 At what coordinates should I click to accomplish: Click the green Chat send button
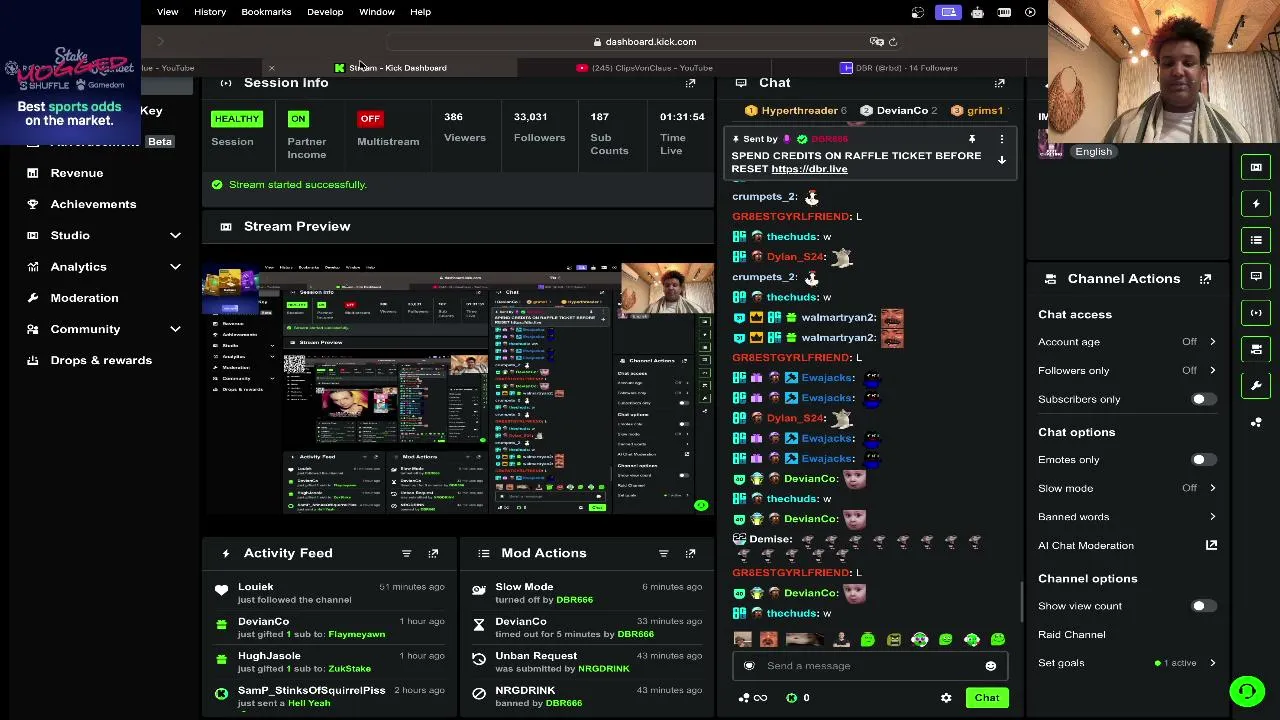pyautogui.click(x=987, y=698)
